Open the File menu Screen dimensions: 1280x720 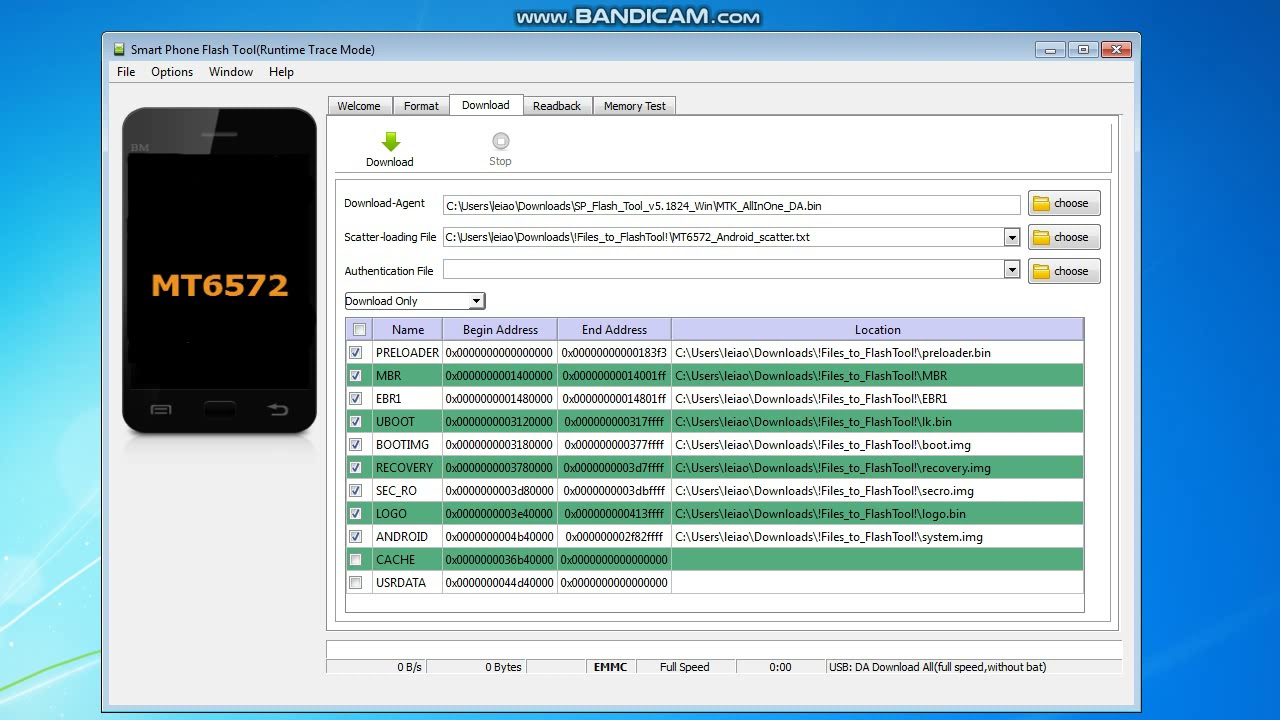coord(126,72)
